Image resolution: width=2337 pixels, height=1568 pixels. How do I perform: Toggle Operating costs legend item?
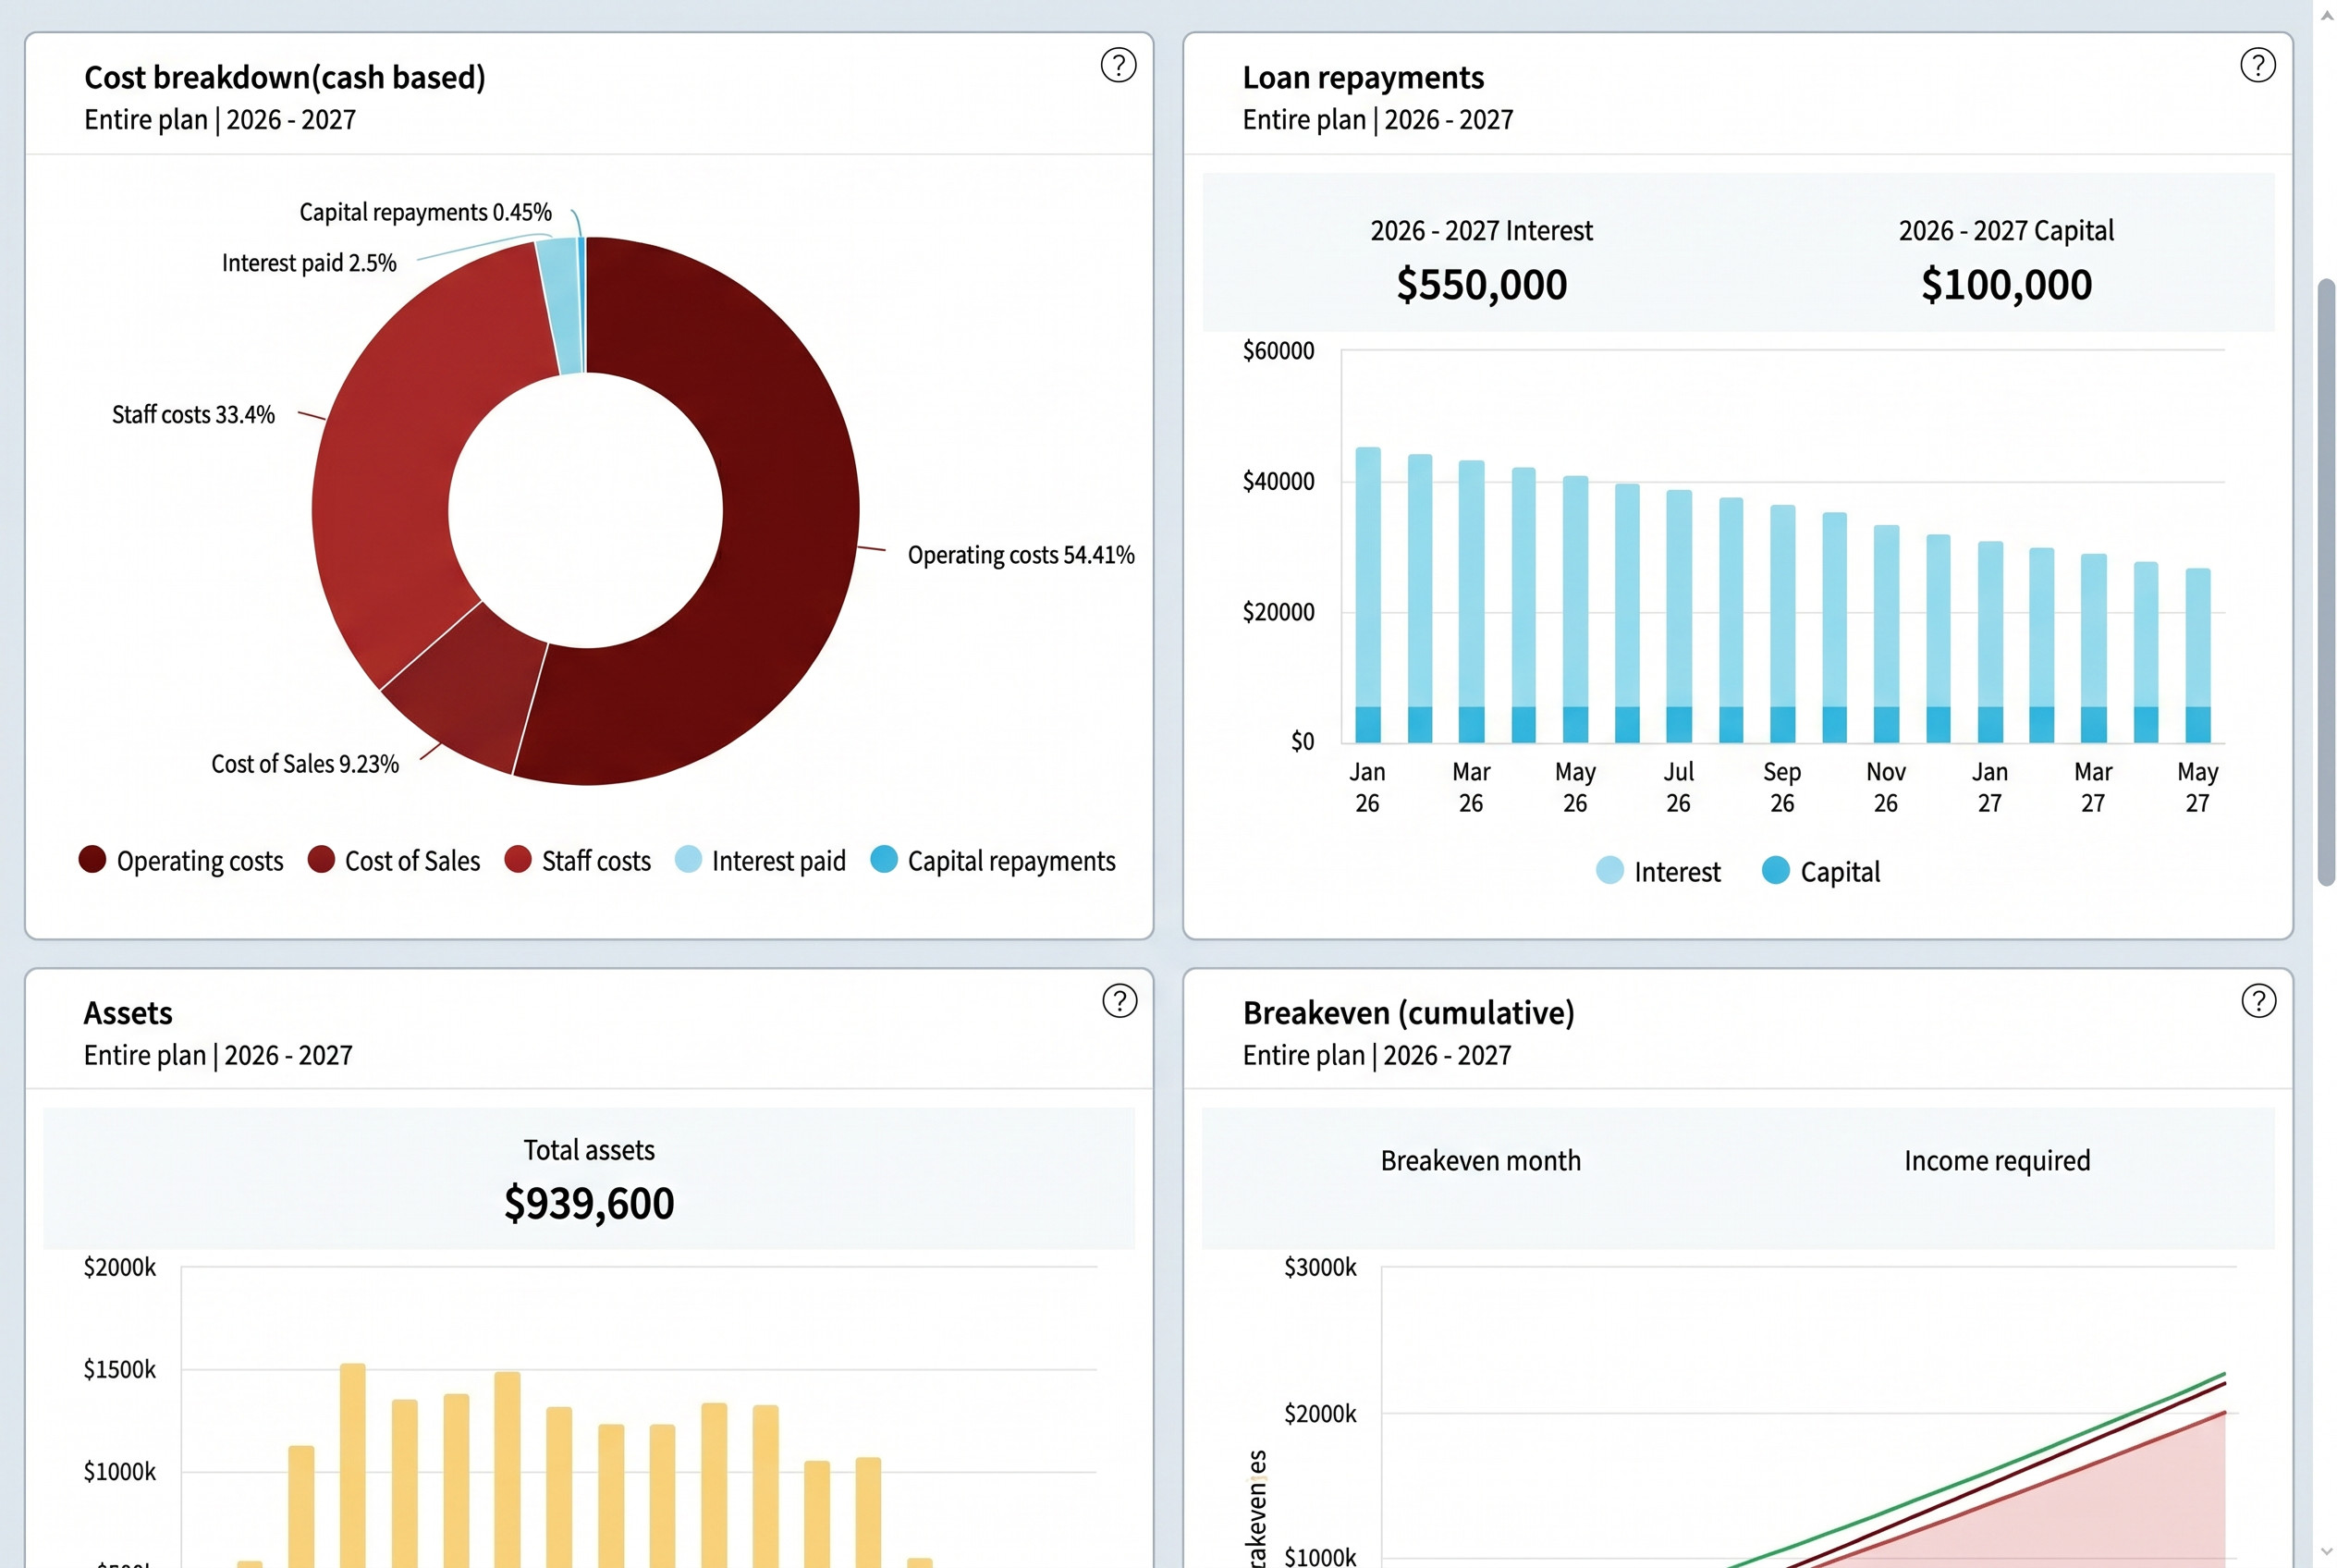[x=181, y=860]
